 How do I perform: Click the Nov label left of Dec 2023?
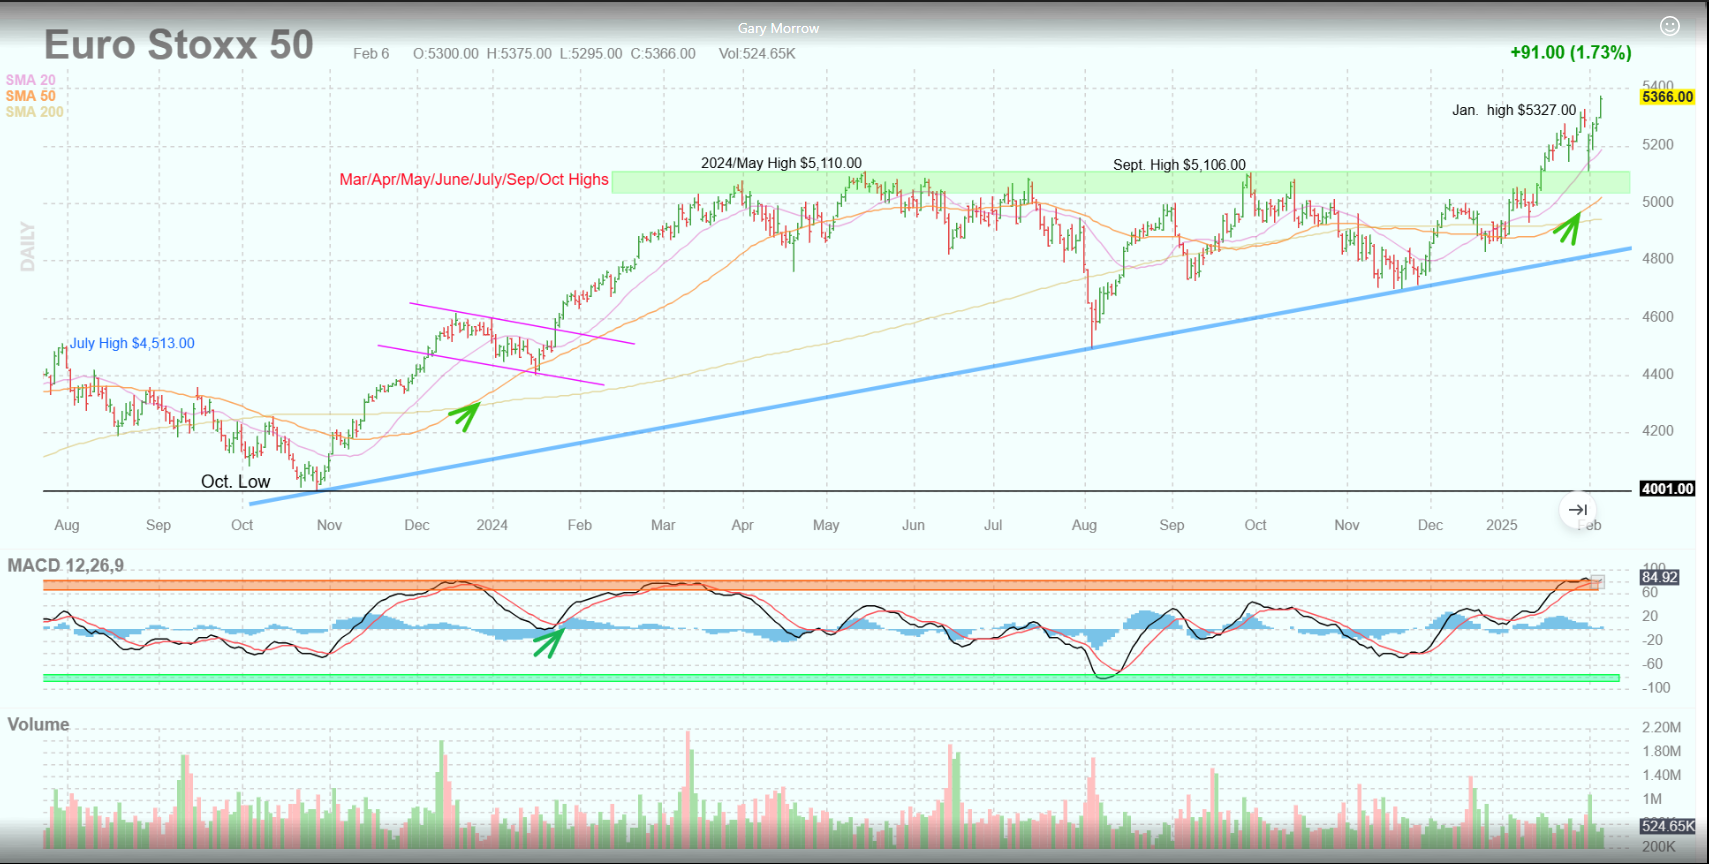[x=329, y=525]
